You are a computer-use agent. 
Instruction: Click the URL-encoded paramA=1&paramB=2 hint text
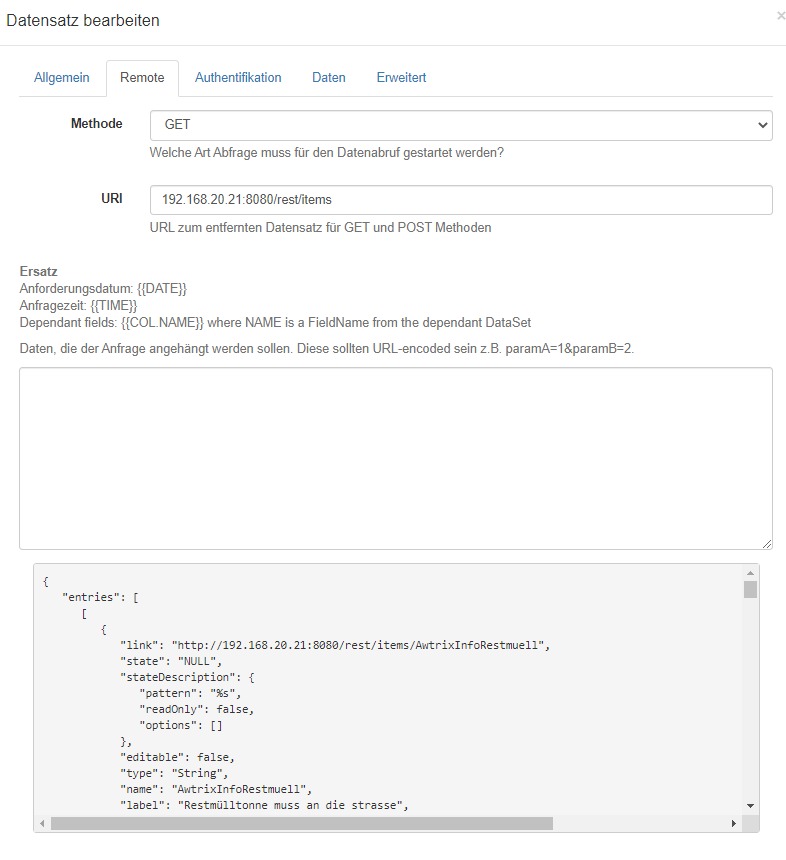click(327, 348)
